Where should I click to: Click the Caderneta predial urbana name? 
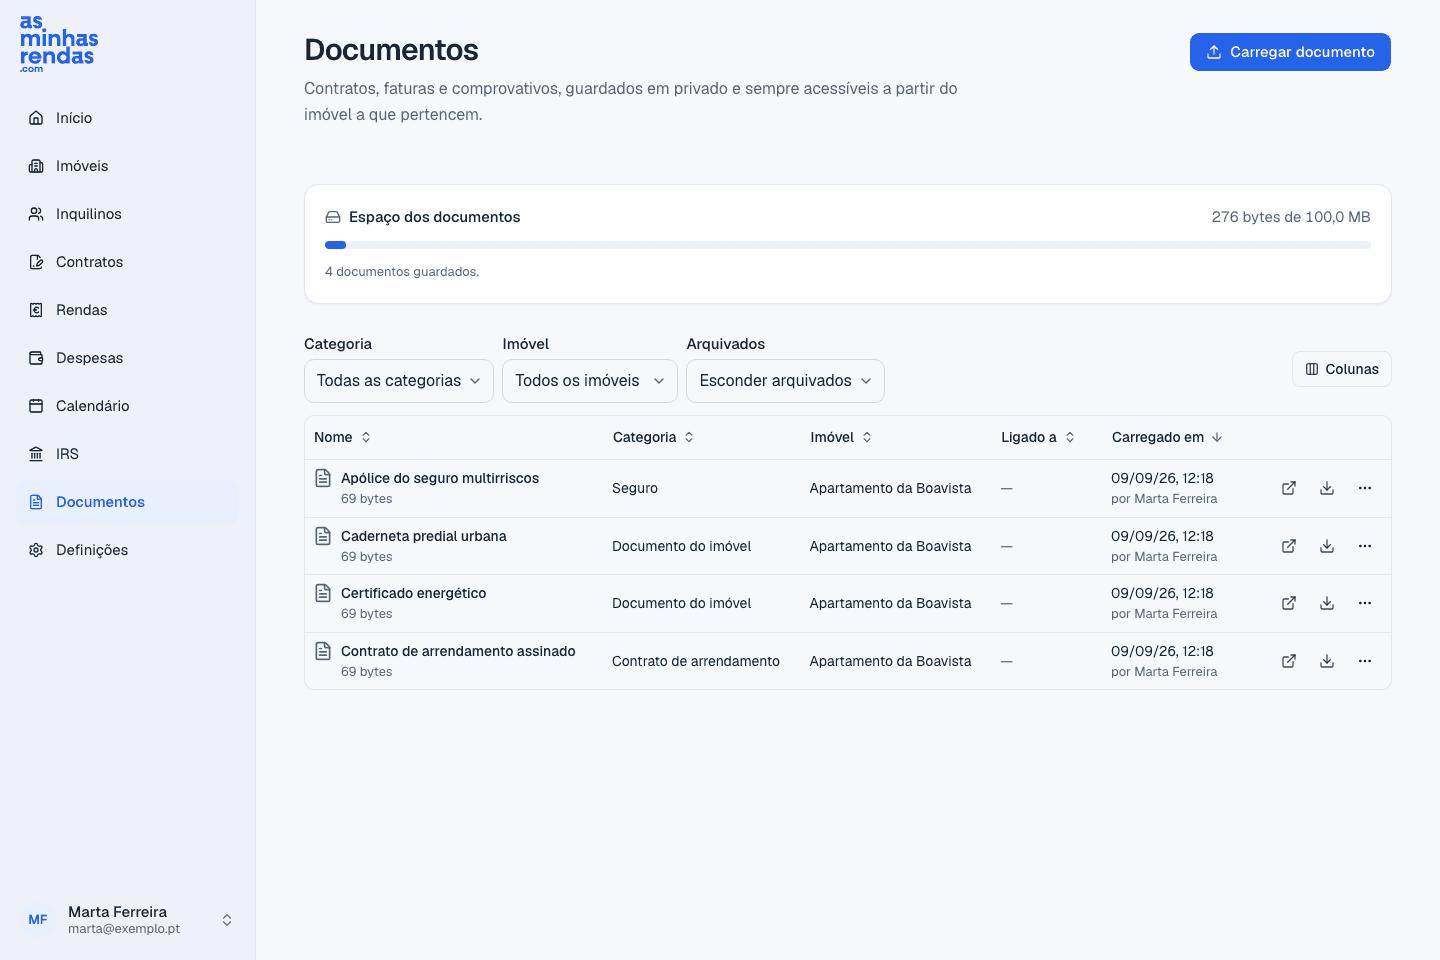(x=424, y=536)
